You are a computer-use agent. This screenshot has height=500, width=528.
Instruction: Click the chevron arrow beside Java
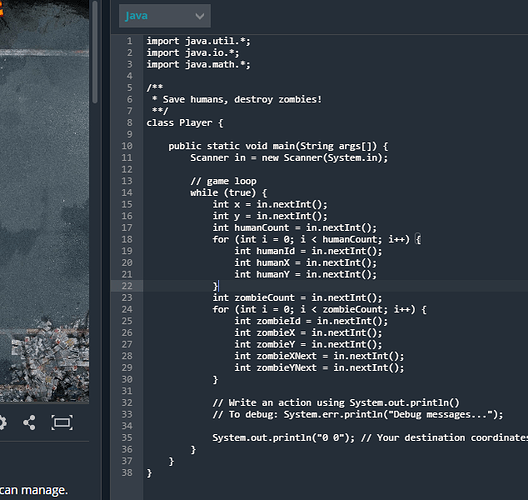pos(200,16)
